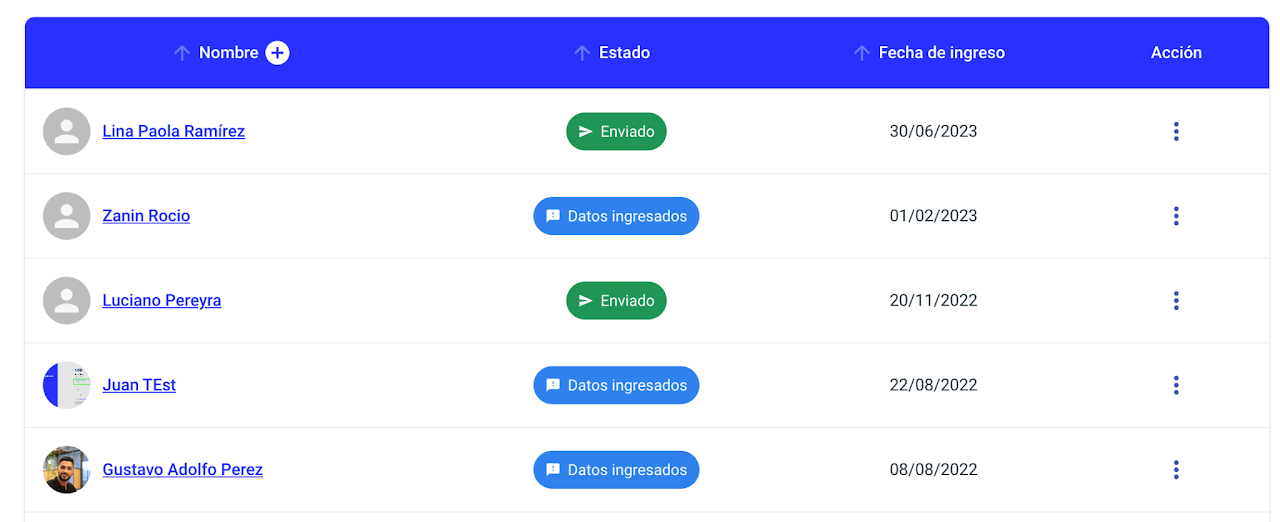Sort by Fecha de ingreso arrow
Viewport: 1280px width, 522px height.
point(862,53)
